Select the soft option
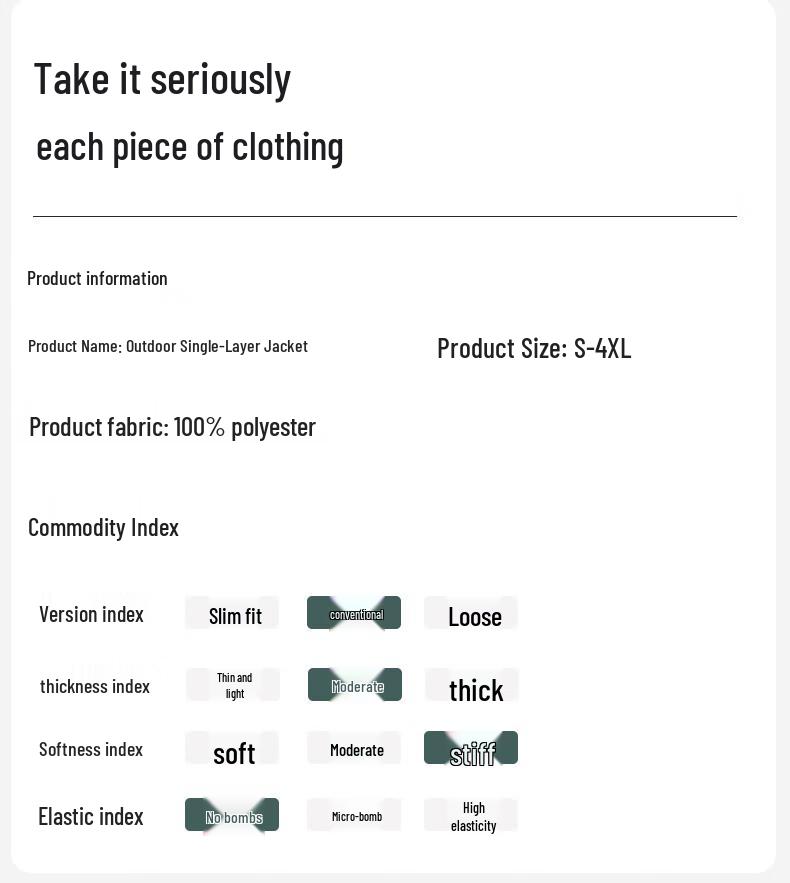 click(x=232, y=750)
